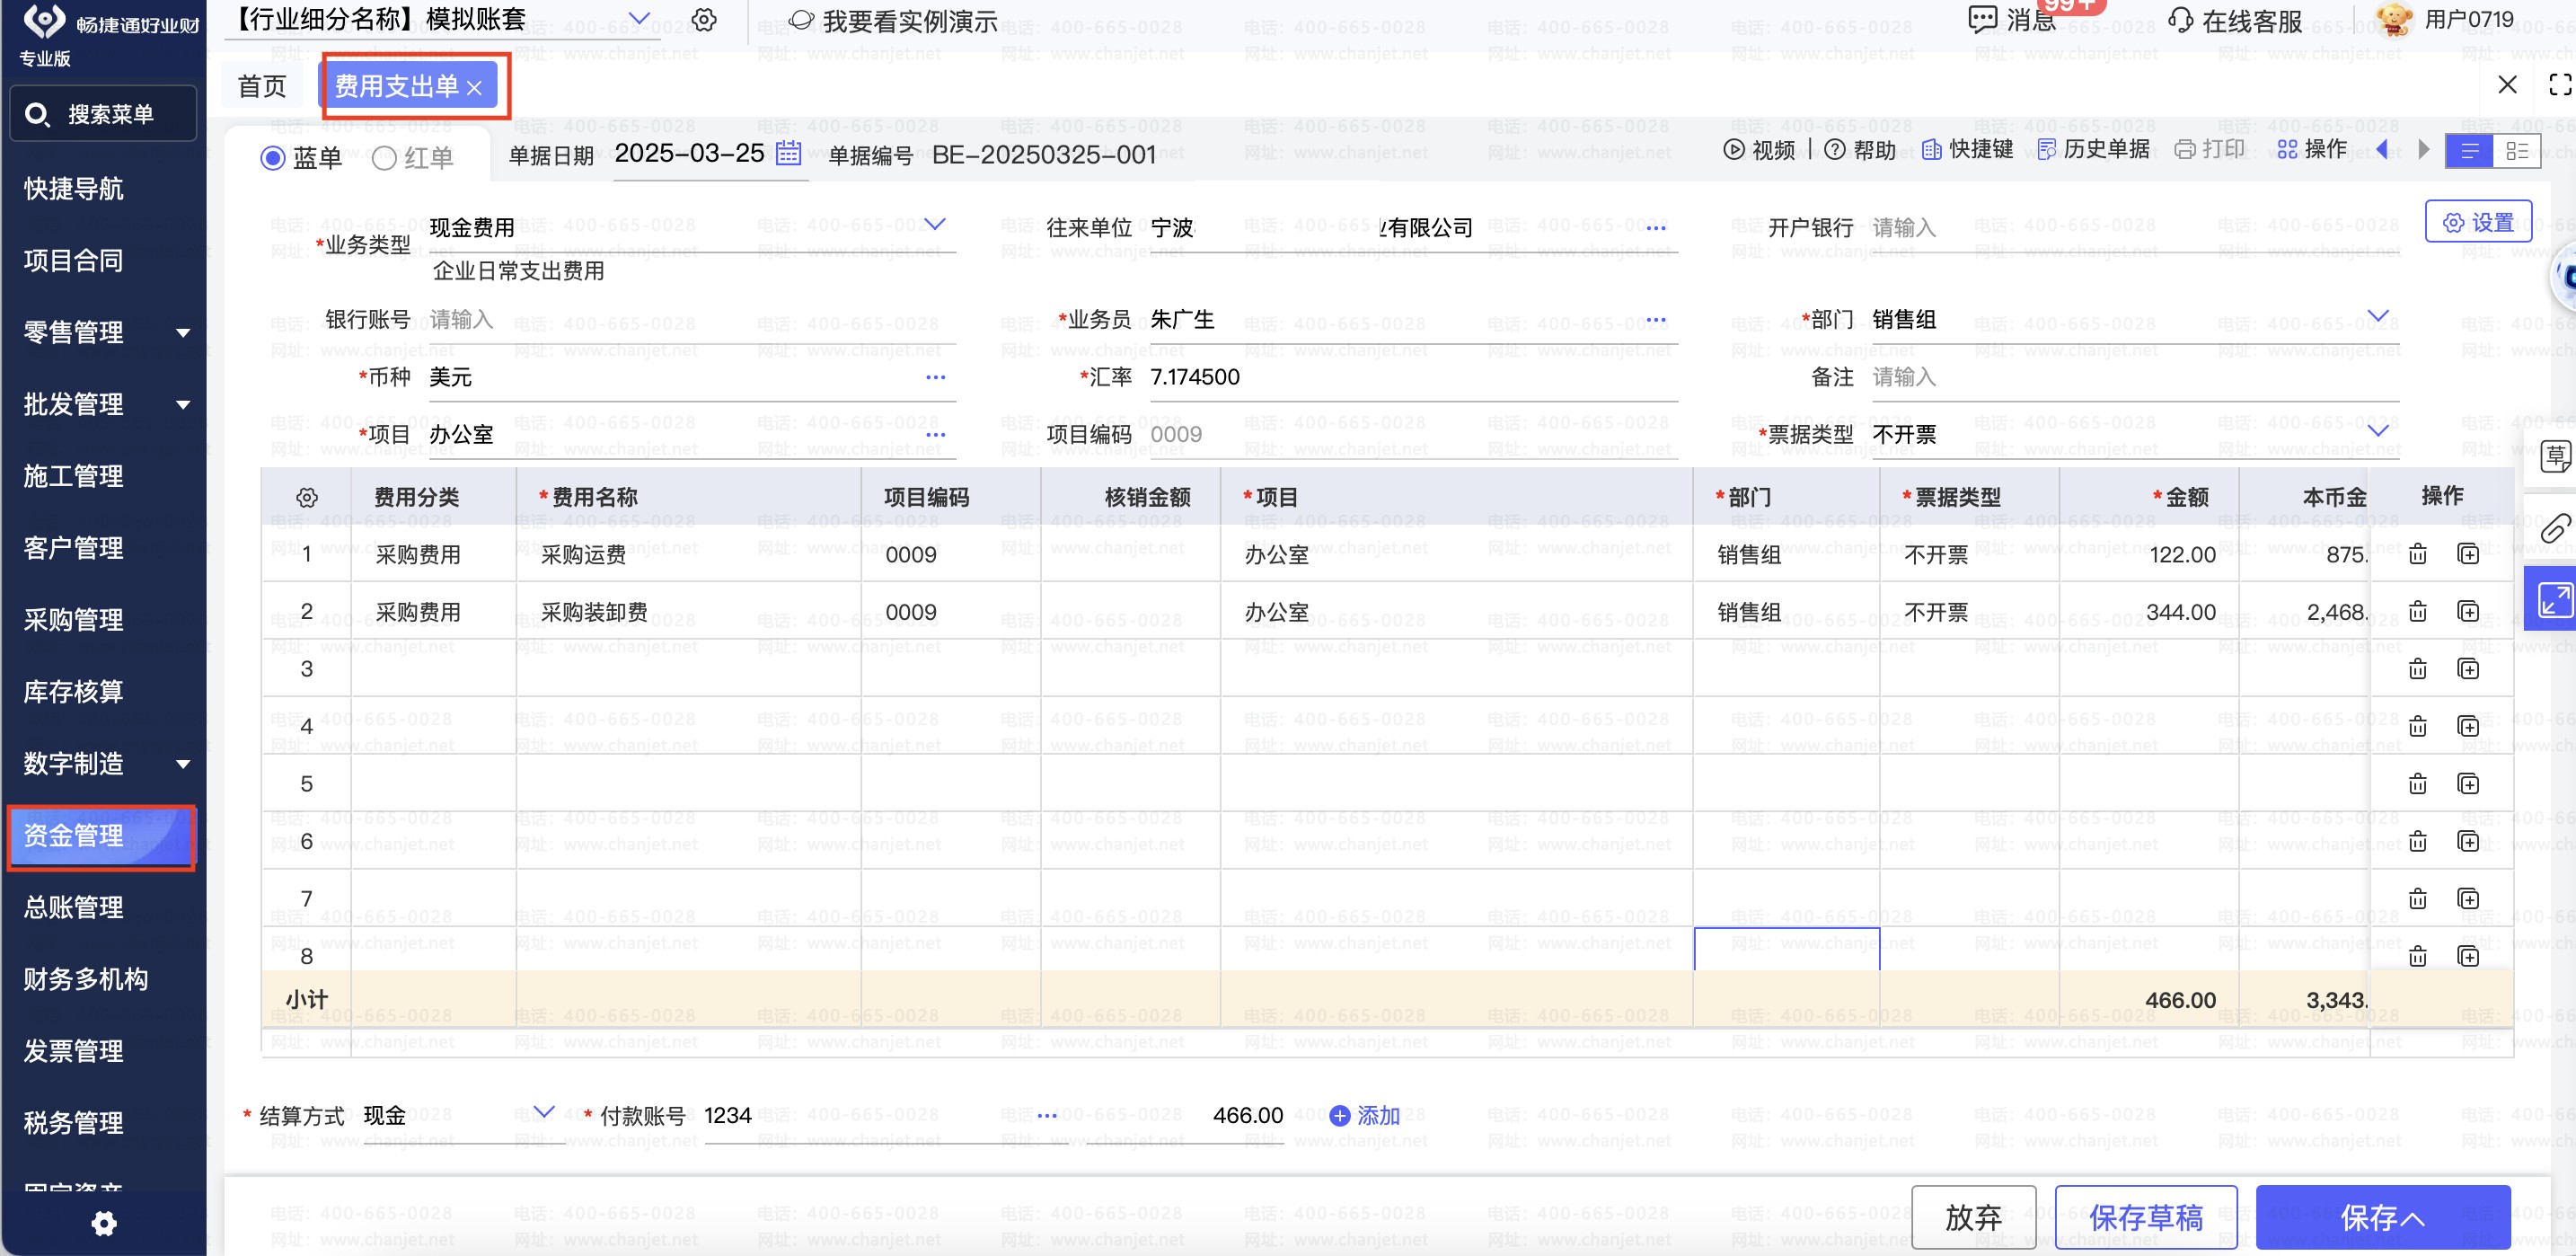The image size is (2576, 1256).
Task: Copy-add row after 采购运费 row 1
Action: (x=2468, y=554)
